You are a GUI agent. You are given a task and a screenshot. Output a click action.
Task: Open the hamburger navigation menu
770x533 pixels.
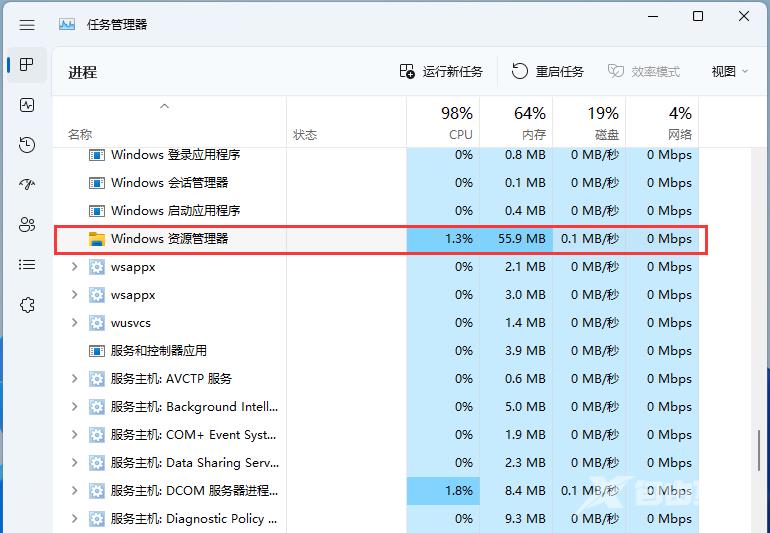point(27,25)
